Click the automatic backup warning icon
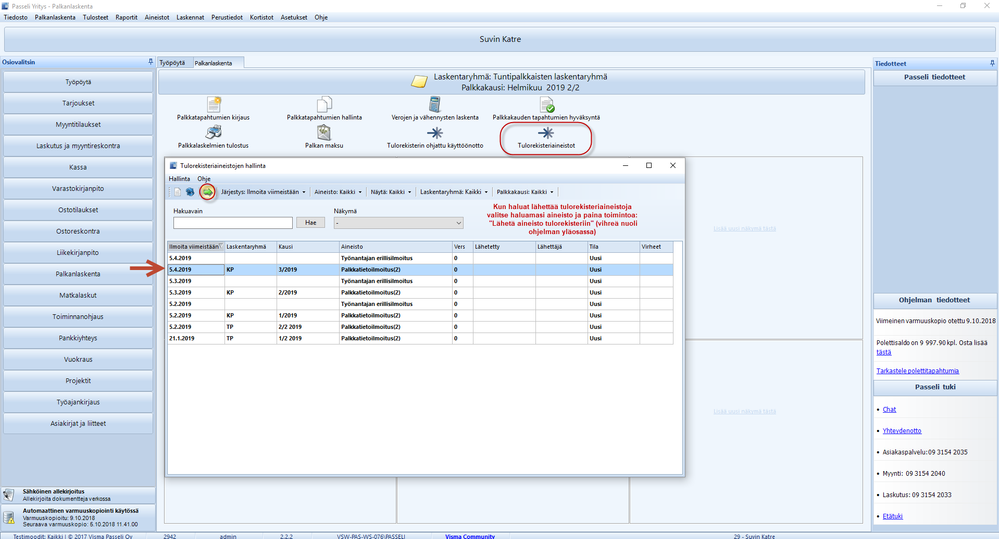Image resolution: width=999 pixels, height=539 pixels. click(9, 517)
